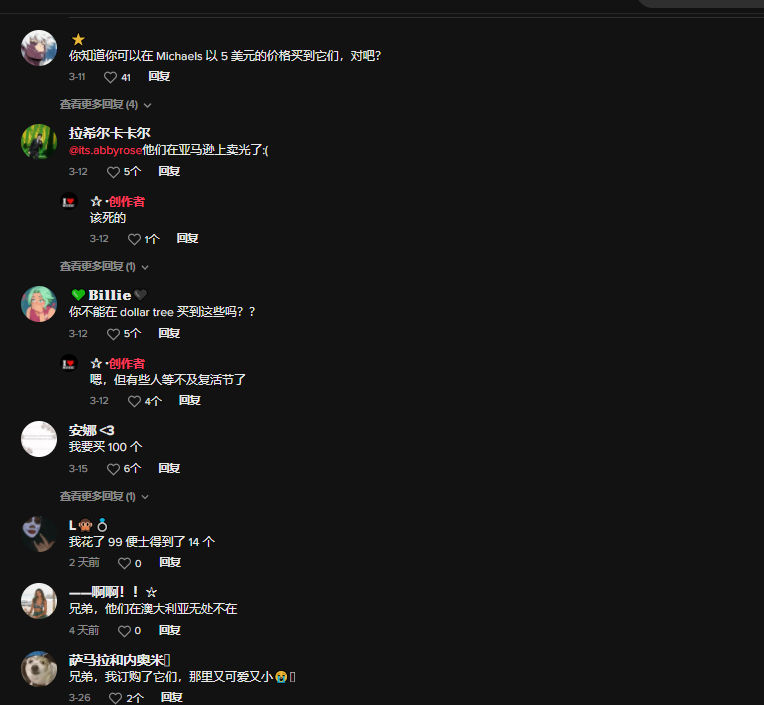Like the 99 pence comment
The image size is (764, 705).
(125, 563)
